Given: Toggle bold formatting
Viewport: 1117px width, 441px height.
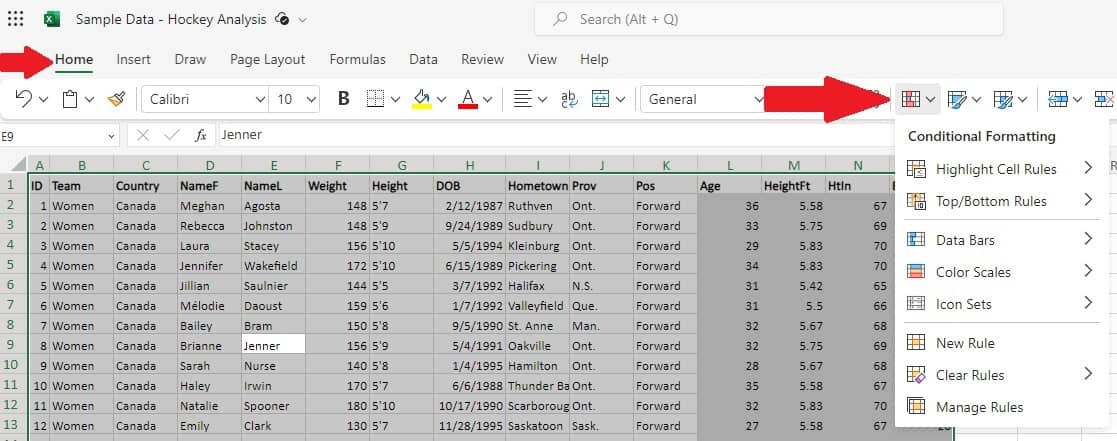Looking at the screenshot, I should point(343,99).
